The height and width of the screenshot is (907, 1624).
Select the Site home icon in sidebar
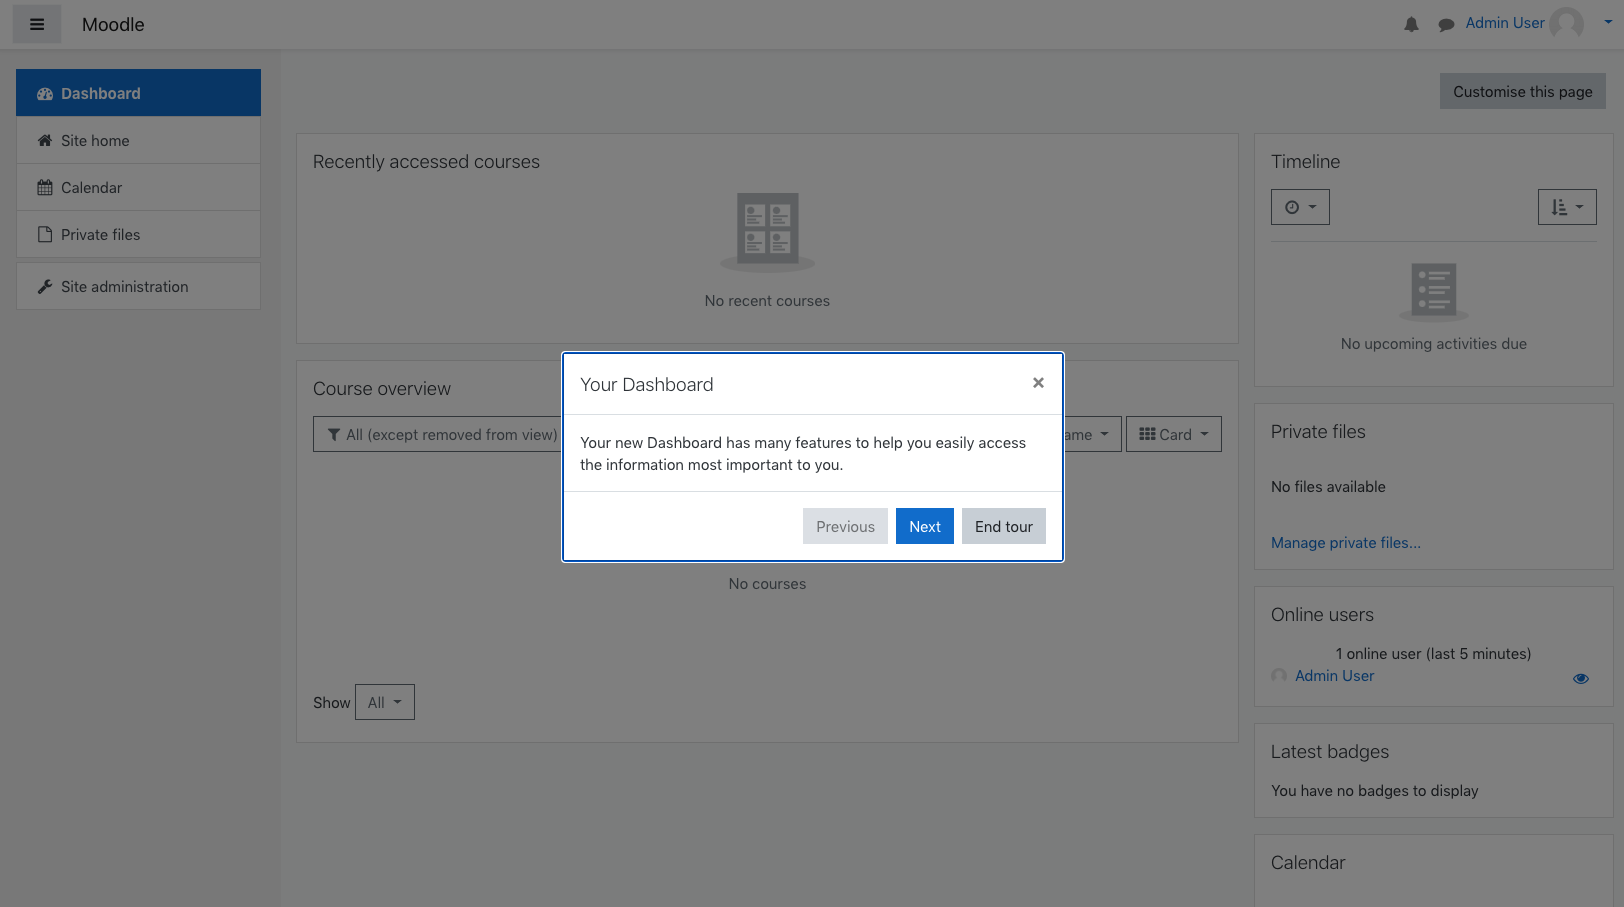(44, 140)
